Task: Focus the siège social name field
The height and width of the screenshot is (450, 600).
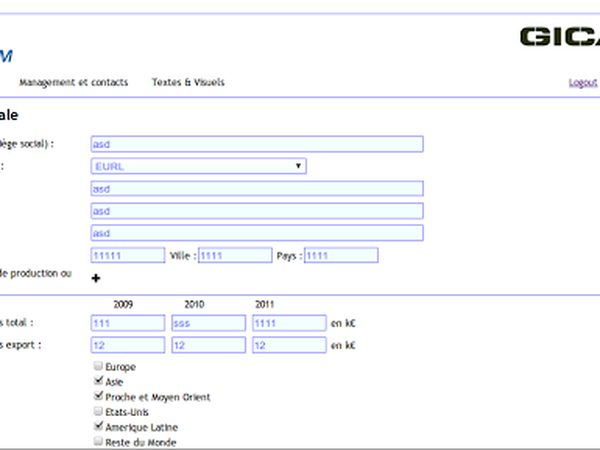Action: pyautogui.click(x=257, y=144)
